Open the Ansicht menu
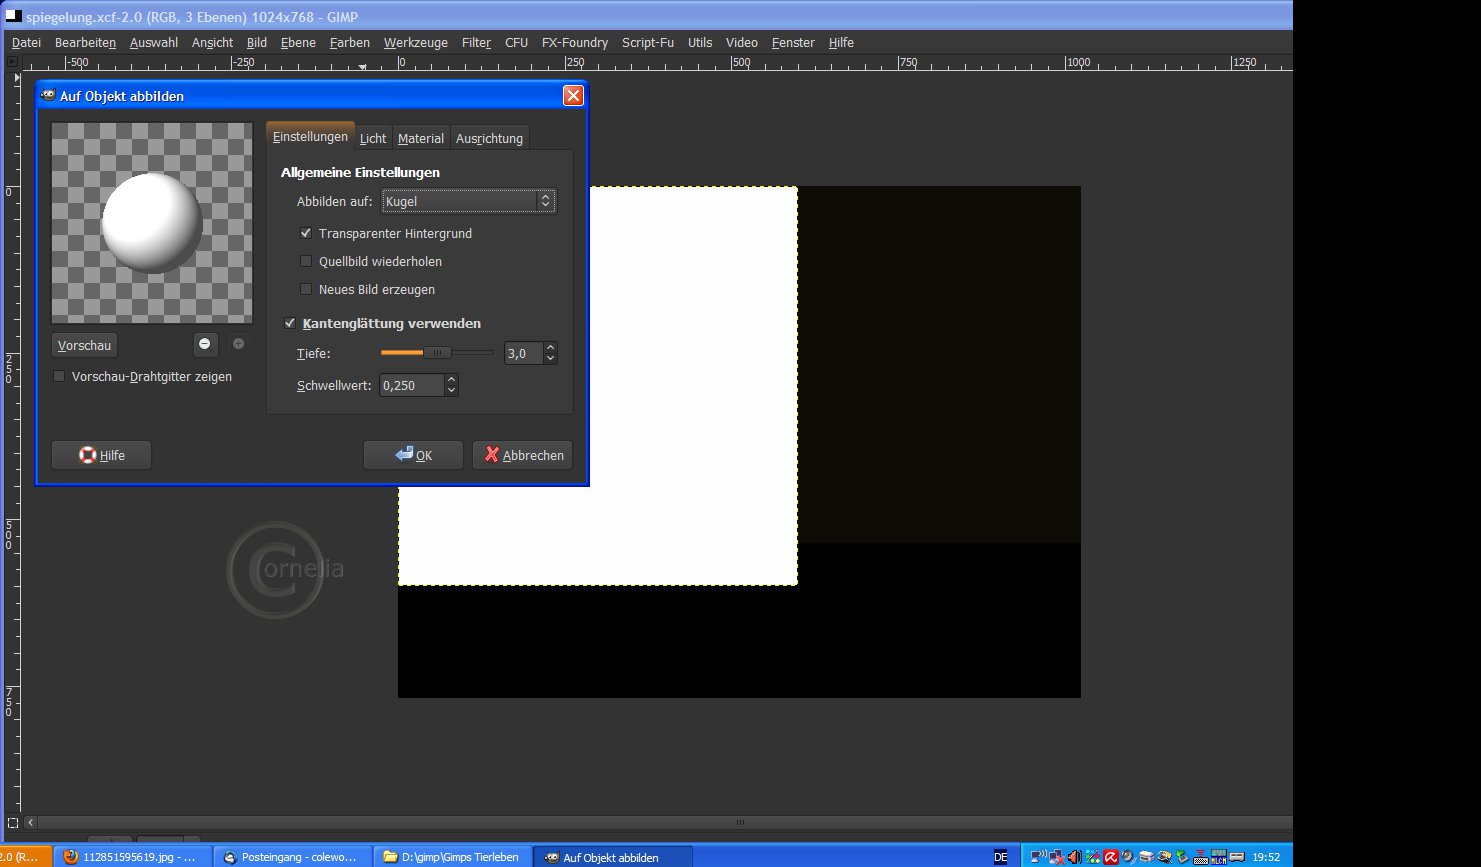The height and width of the screenshot is (867, 1481). [x=212, y=42]
